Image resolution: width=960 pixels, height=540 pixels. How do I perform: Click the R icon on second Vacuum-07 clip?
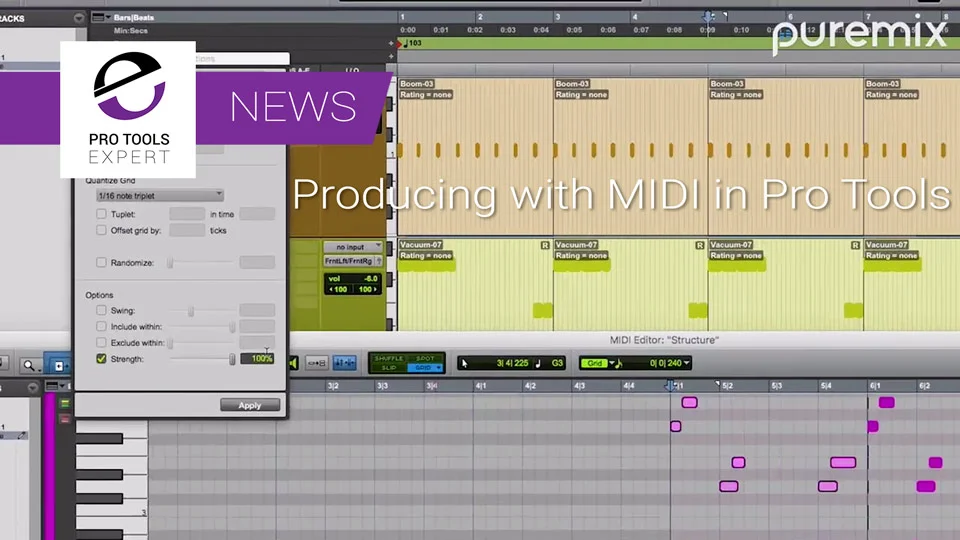tap(700, 245)
